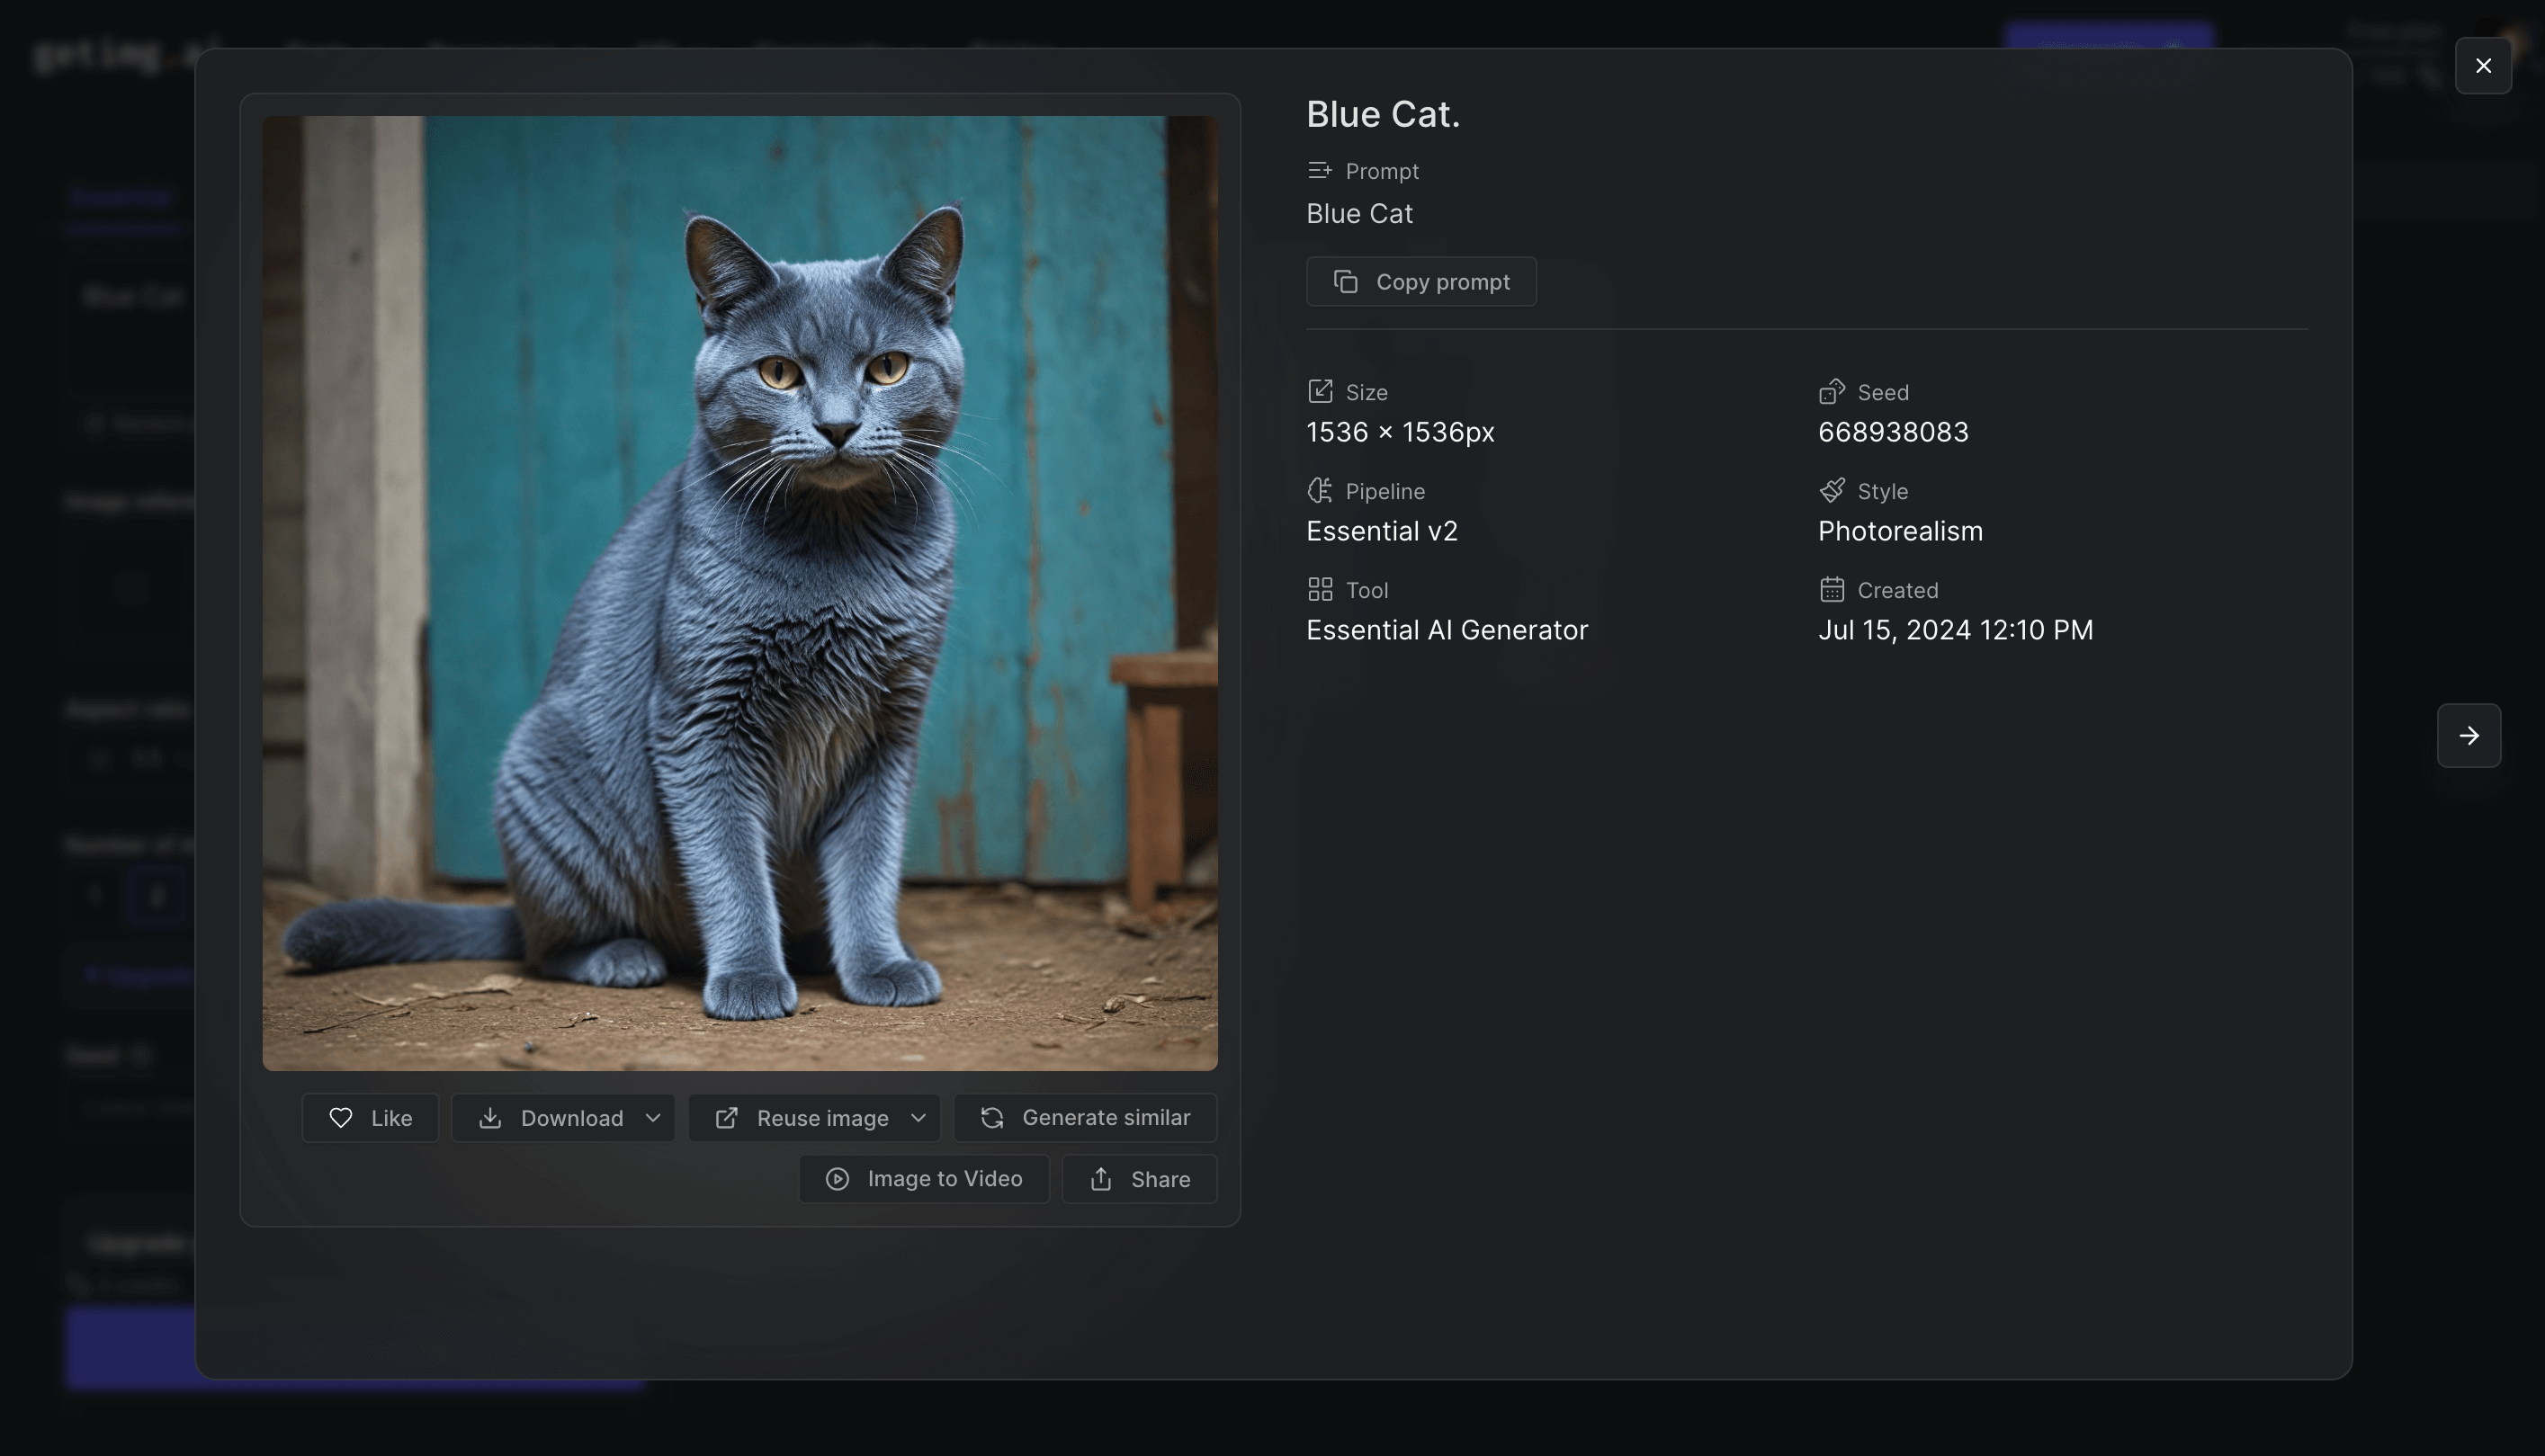Click the Blue Cat prompt text
Screen dimensions: 2545x1456
1359,214
